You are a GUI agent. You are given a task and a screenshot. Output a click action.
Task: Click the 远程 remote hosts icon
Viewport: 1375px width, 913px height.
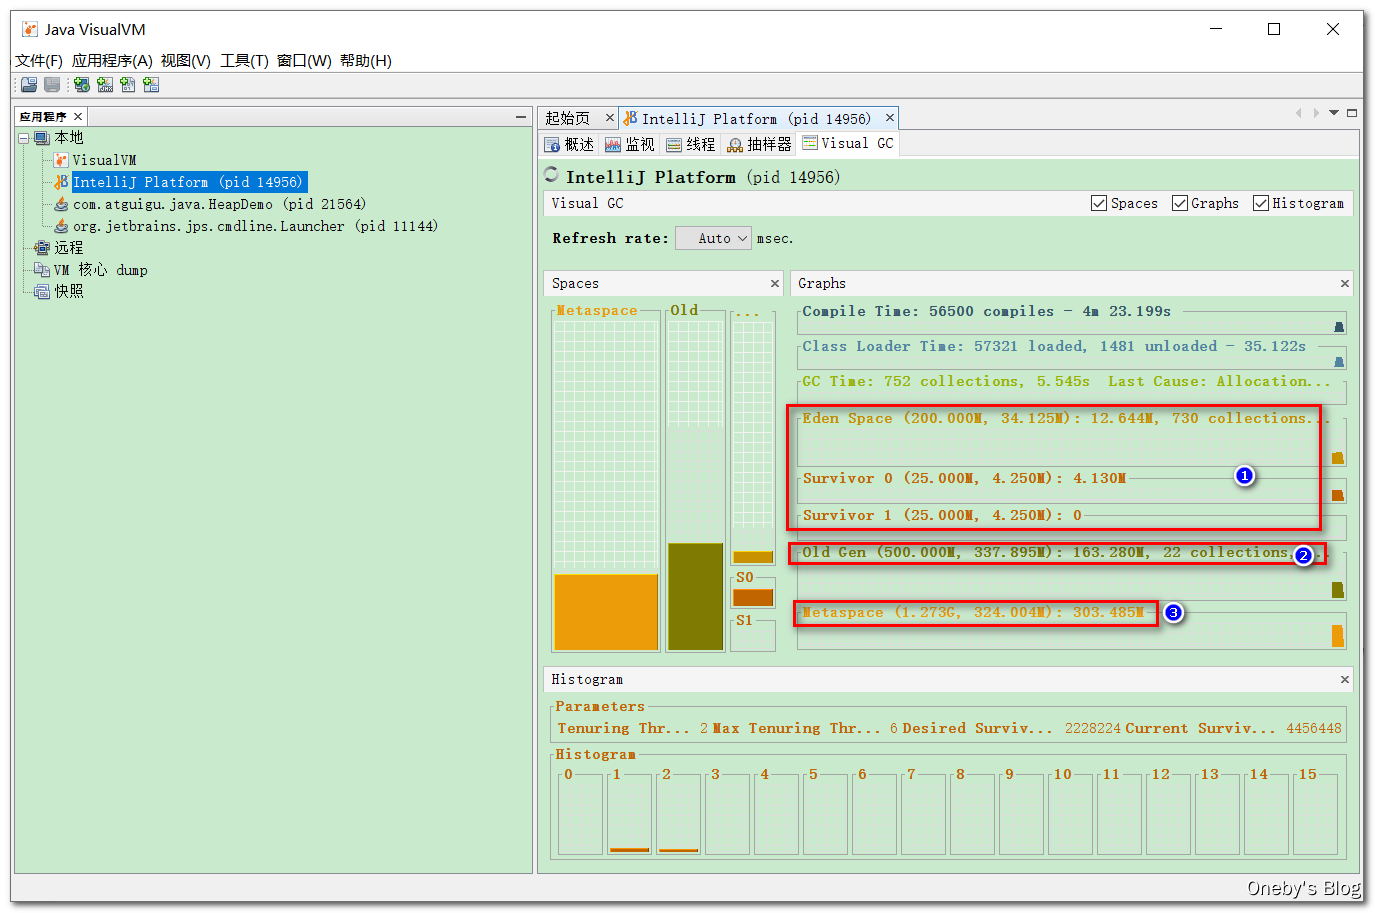point(42,248)
